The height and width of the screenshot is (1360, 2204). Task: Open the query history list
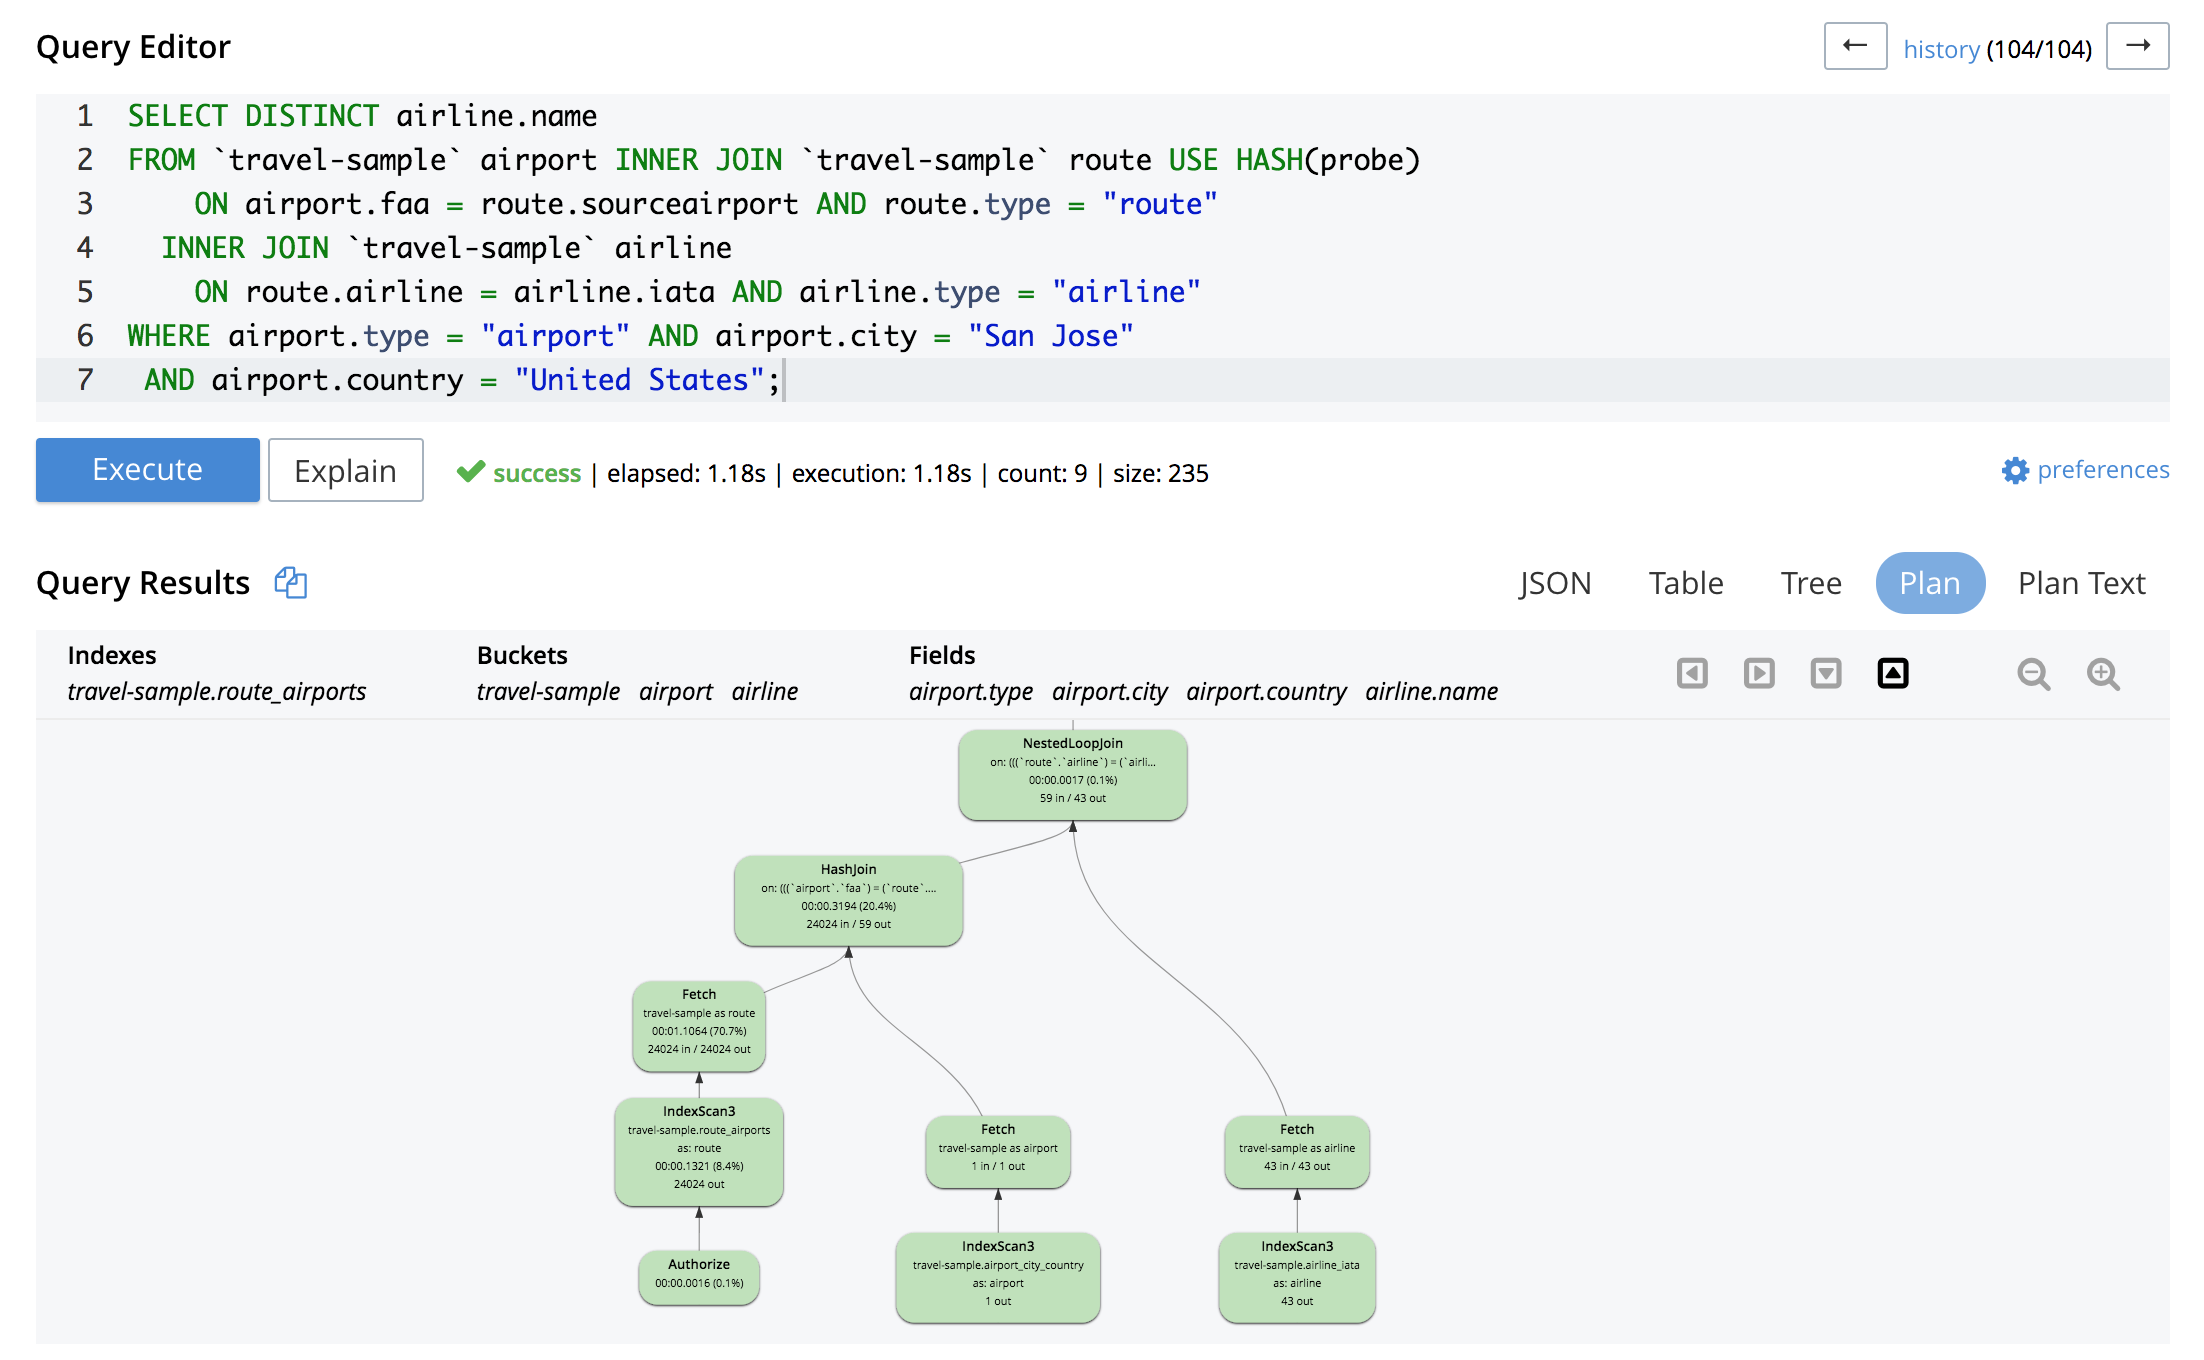pos(1941,48)
